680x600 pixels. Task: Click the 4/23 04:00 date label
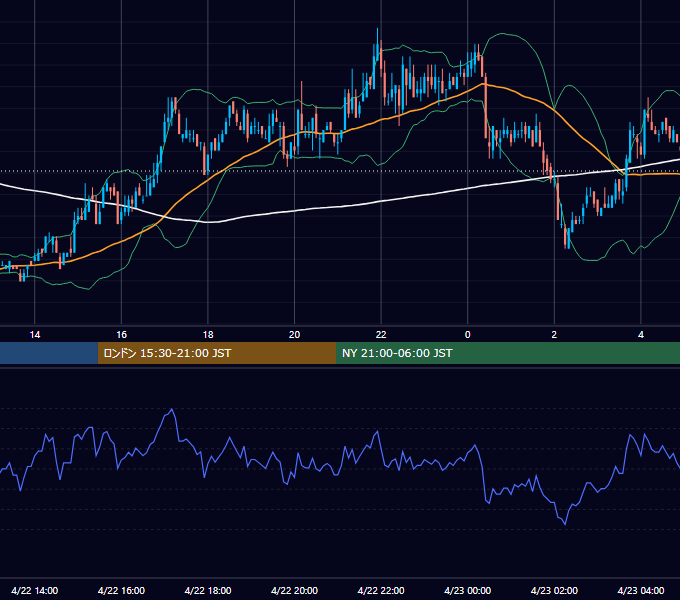click(641, 590)
